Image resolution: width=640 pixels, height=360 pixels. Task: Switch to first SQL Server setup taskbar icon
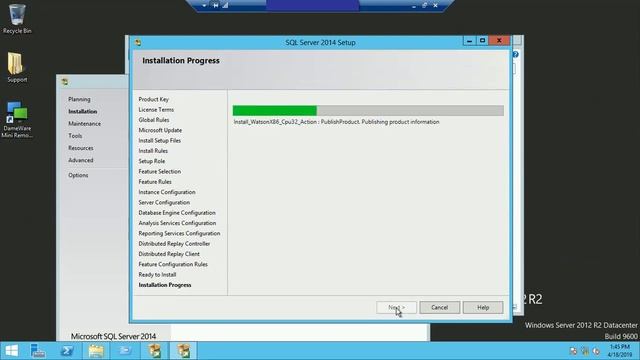(155, 351)
